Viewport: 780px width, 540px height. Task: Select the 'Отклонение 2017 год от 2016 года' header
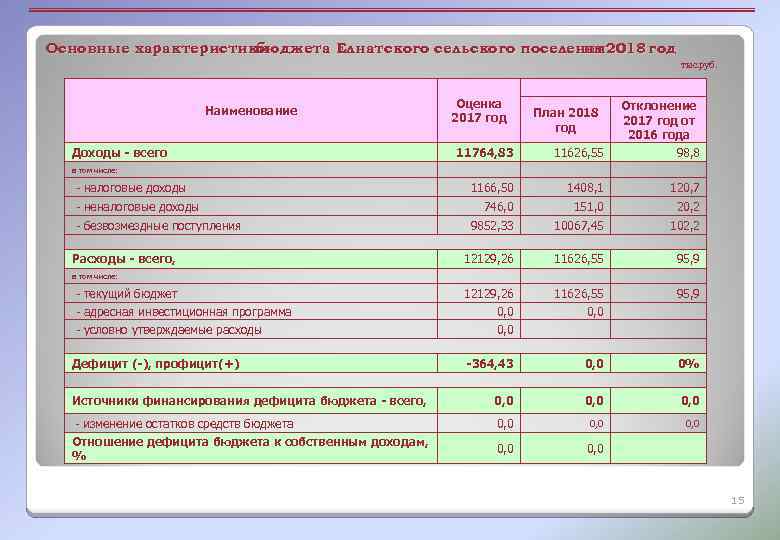point(659,120)
